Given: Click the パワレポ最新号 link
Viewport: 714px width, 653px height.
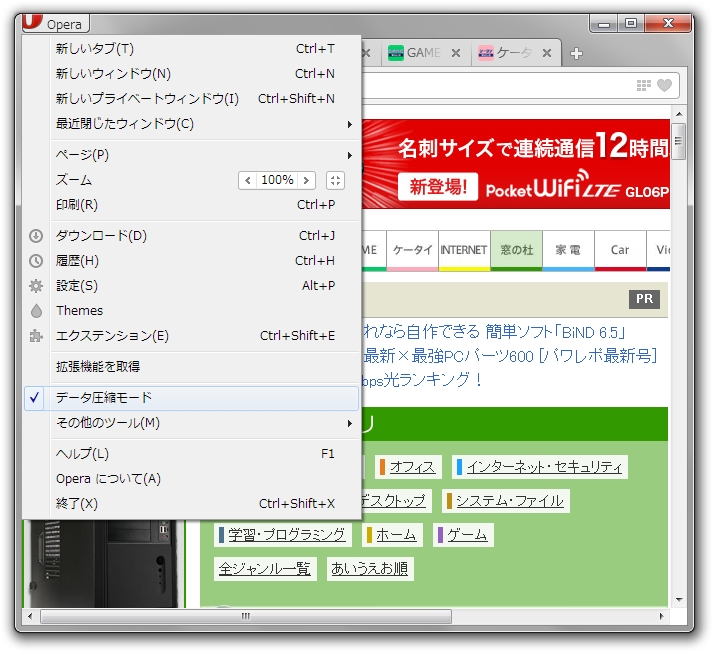Looking at the screenshot, I should pyautogui.click(x=510, y=356).
